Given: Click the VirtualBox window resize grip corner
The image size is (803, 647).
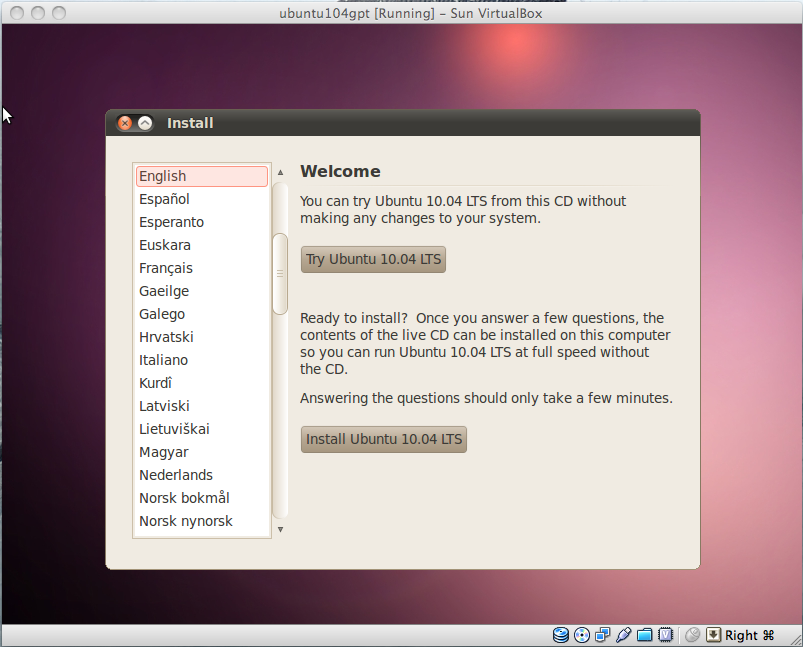Looking at the screenshot, I should click(x=796, y=640).
